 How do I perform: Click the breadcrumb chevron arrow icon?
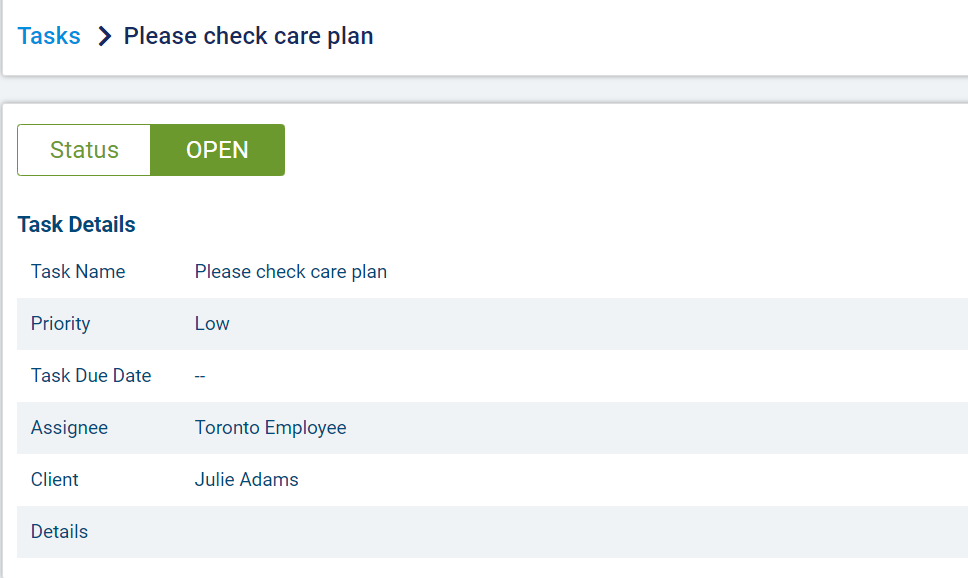[104, 37]
